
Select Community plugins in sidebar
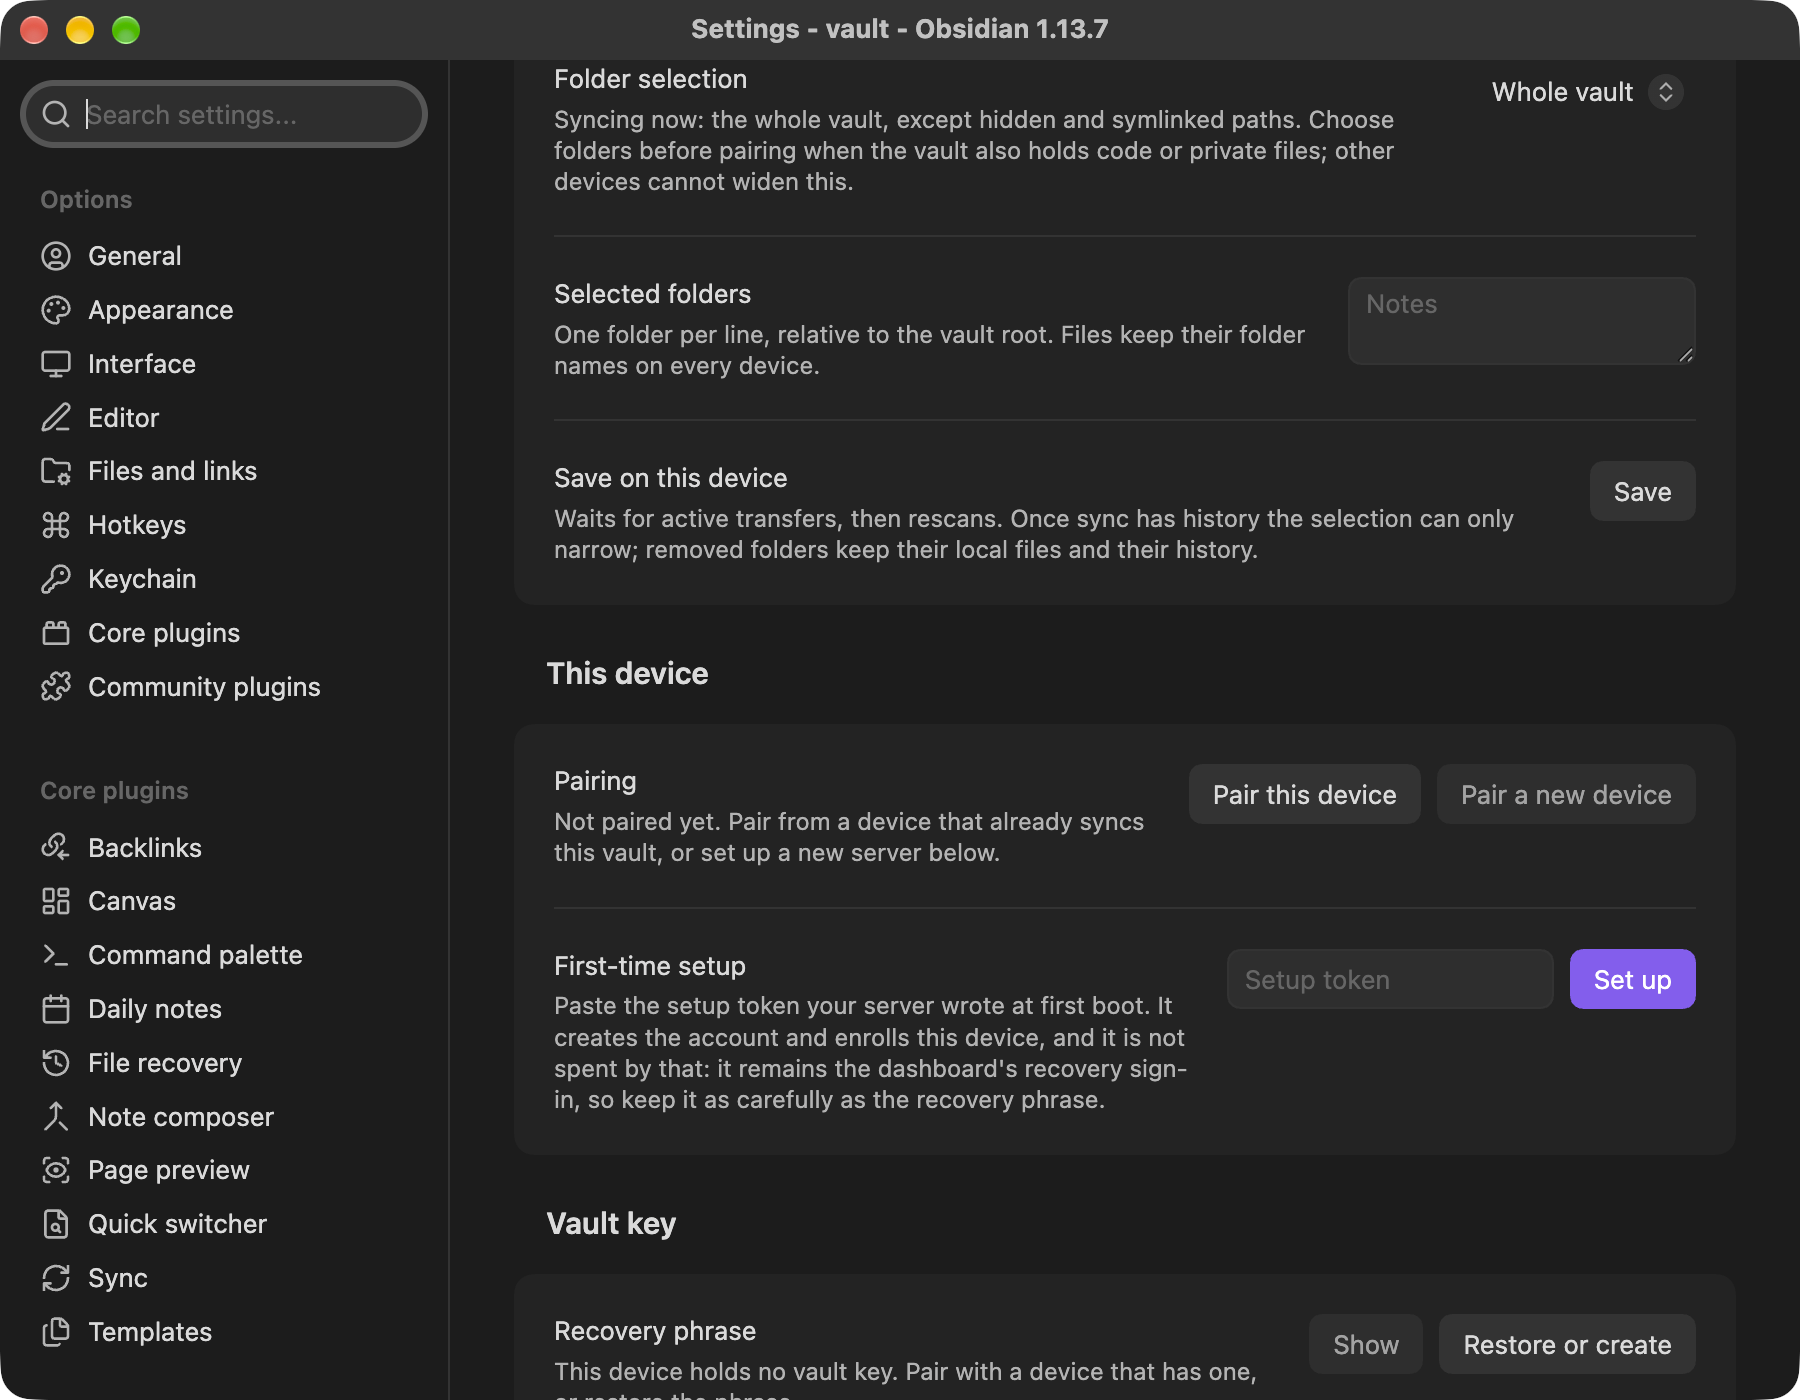[224, 687]
